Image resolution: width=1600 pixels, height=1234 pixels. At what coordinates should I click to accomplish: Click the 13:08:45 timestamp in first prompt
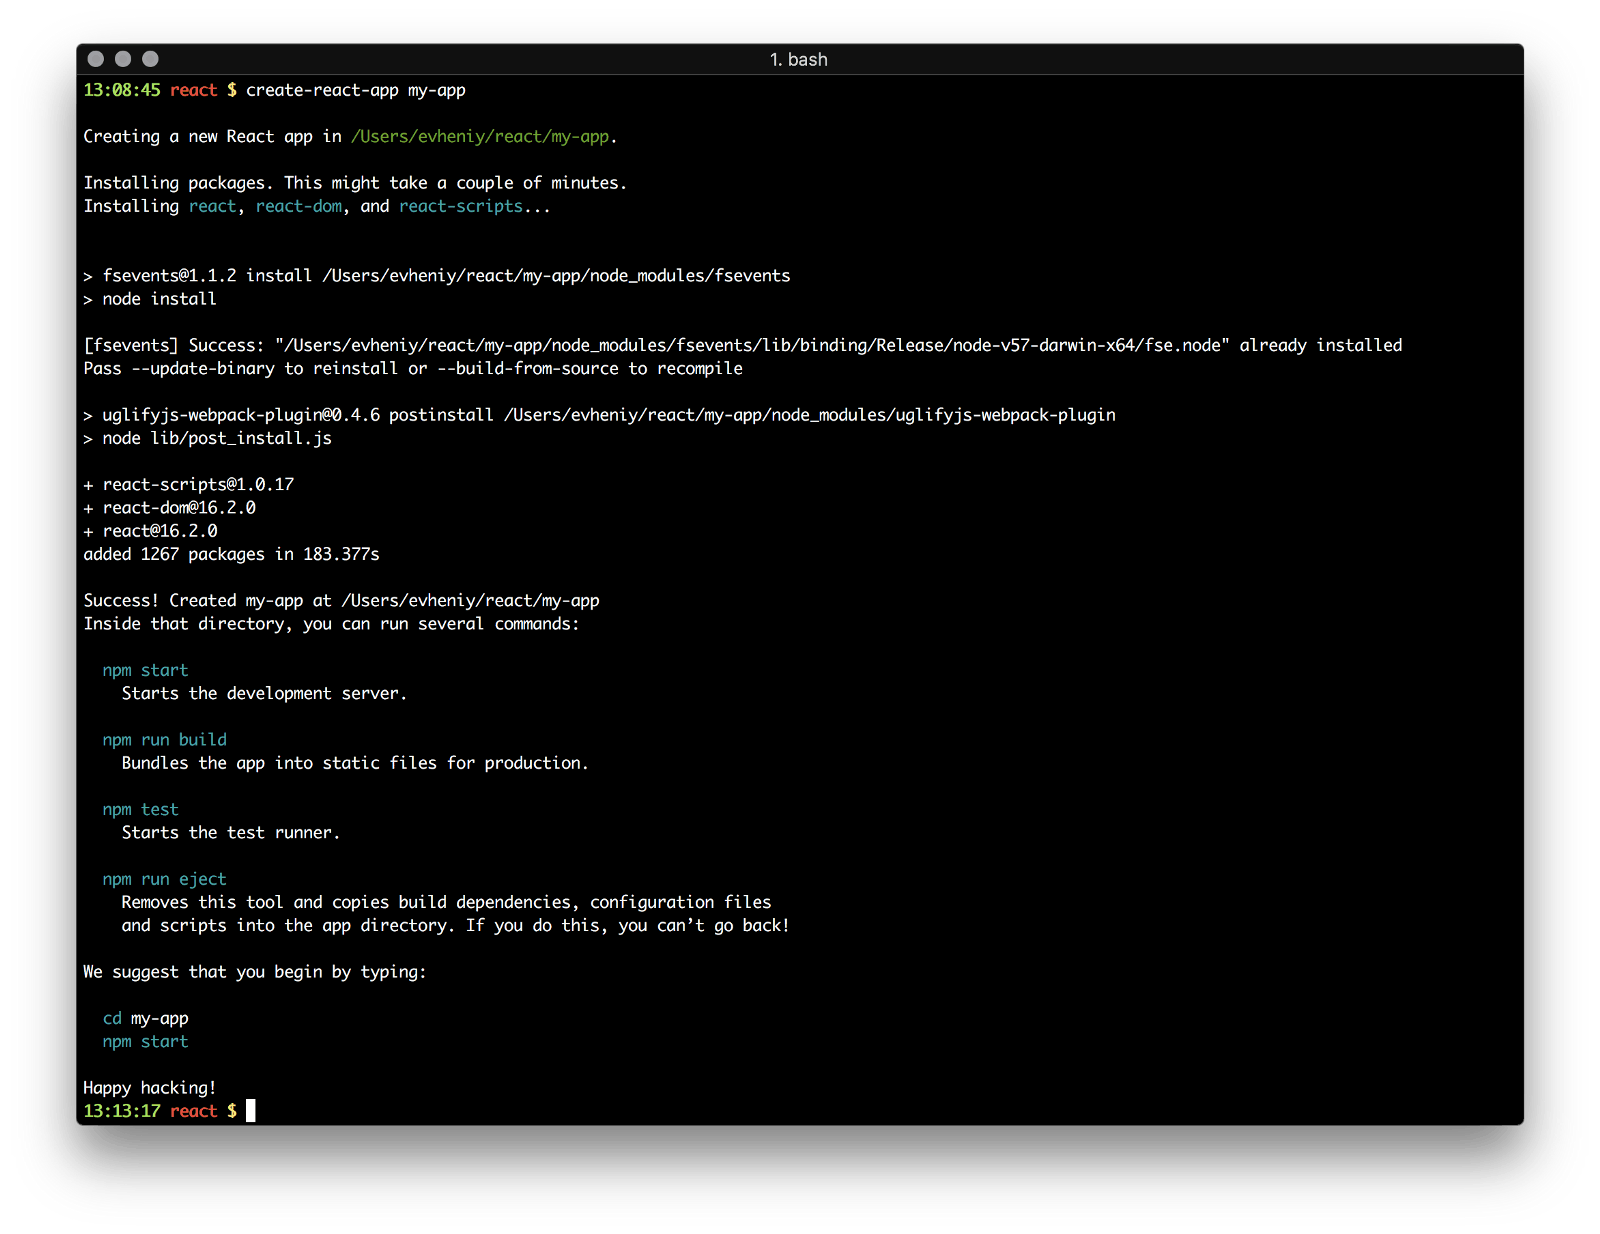click(122, 90)
